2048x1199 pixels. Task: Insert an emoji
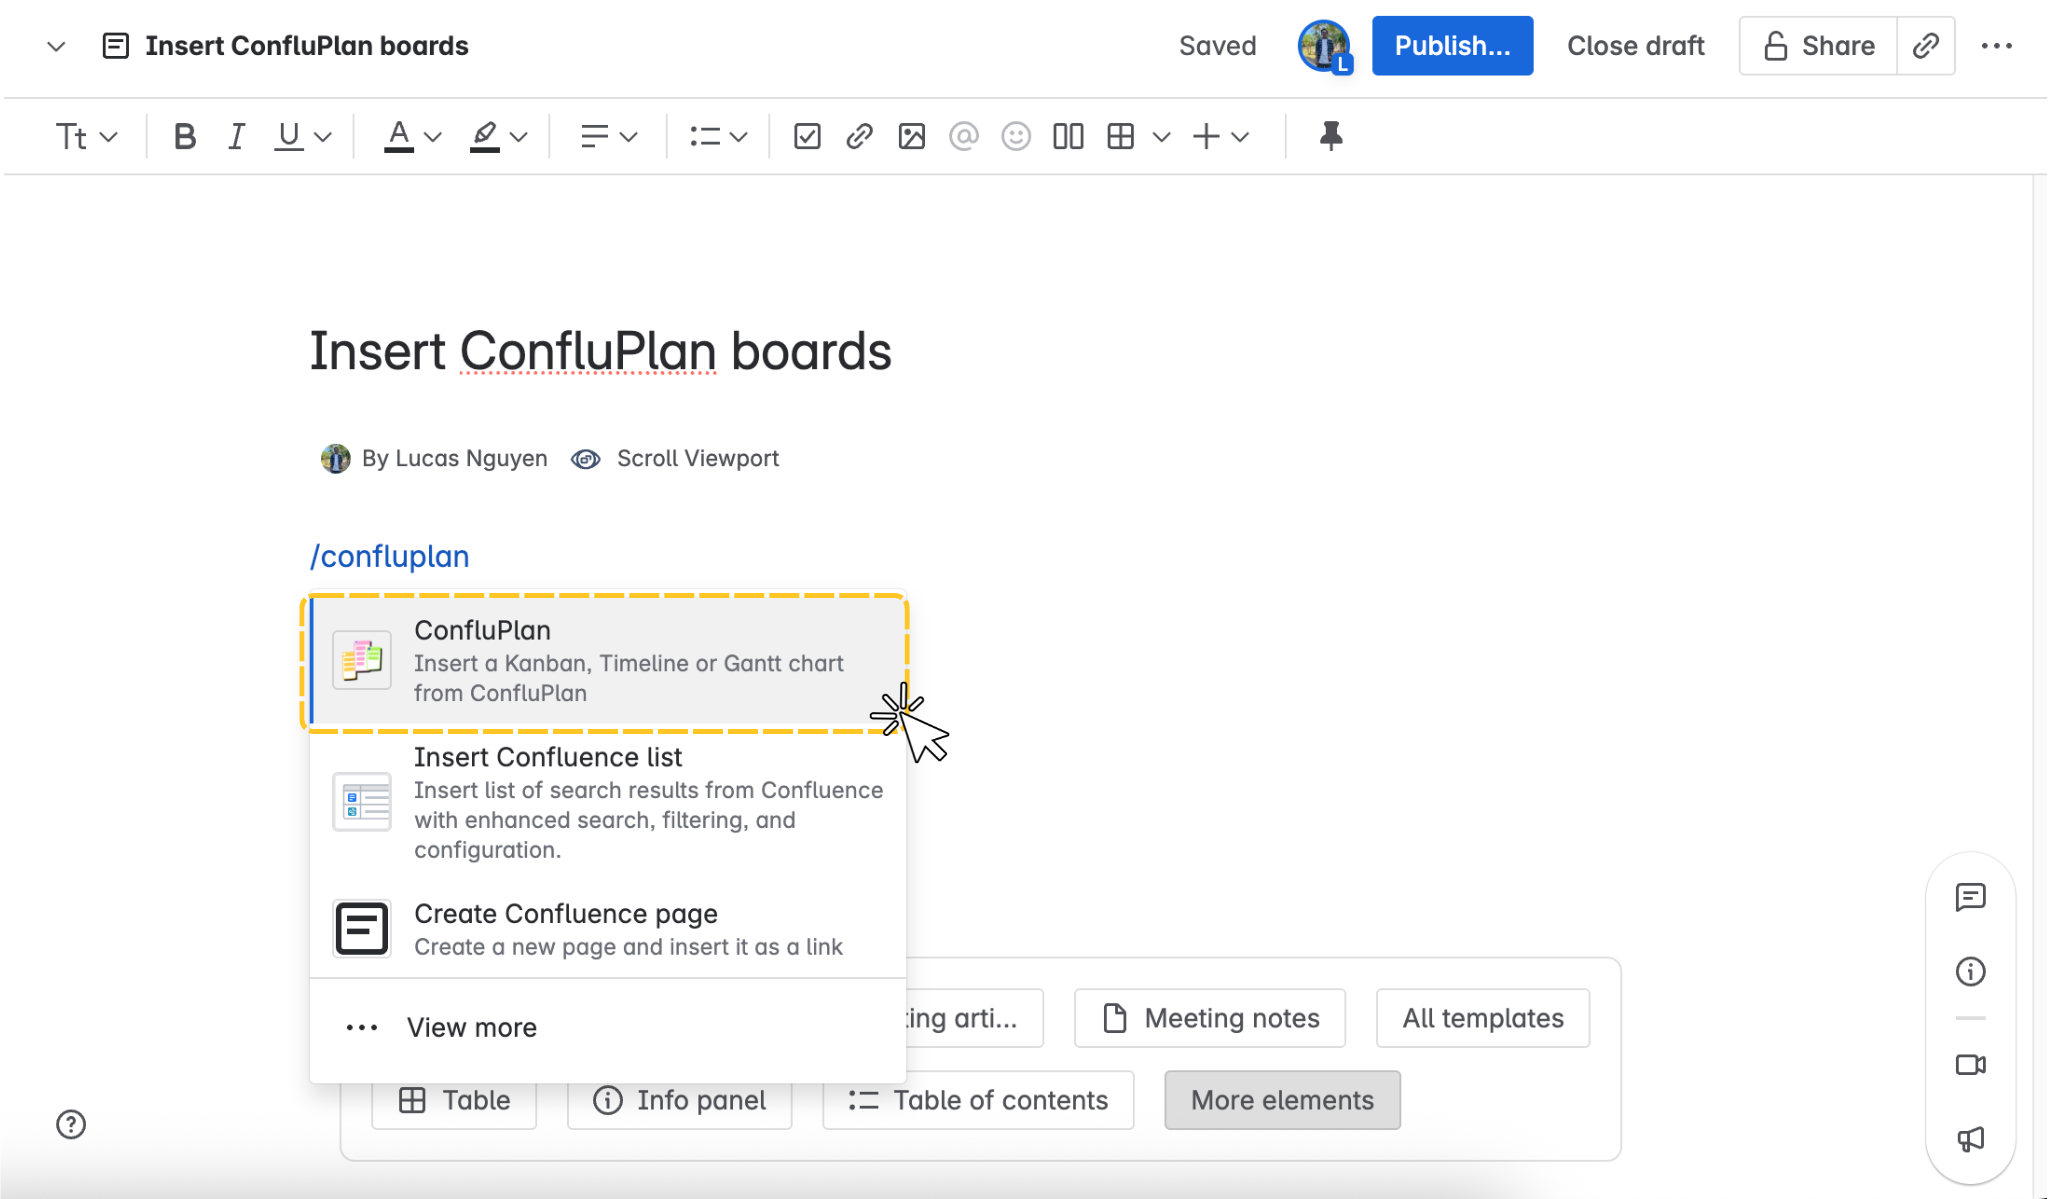(x=1015, y=136)
